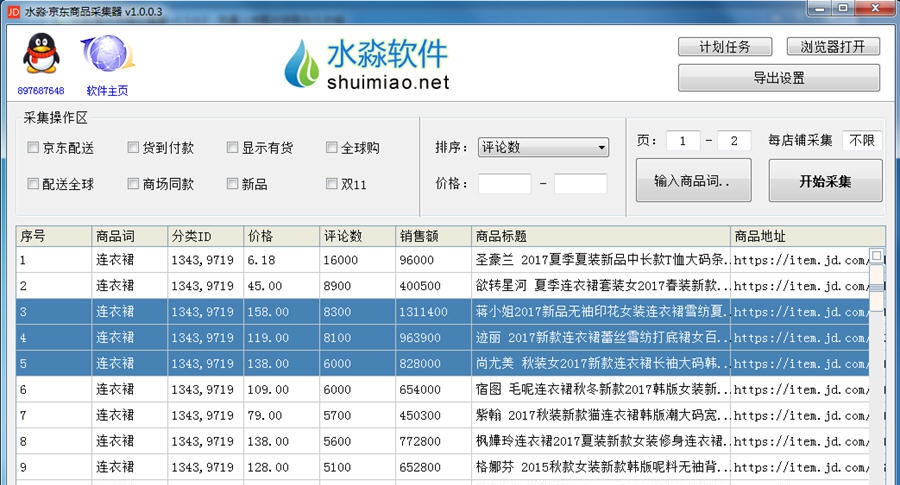The height and width of the screenshot is (485, 900).
Task: Click the 商品标题 column header
Action: (x=601, y=236)
